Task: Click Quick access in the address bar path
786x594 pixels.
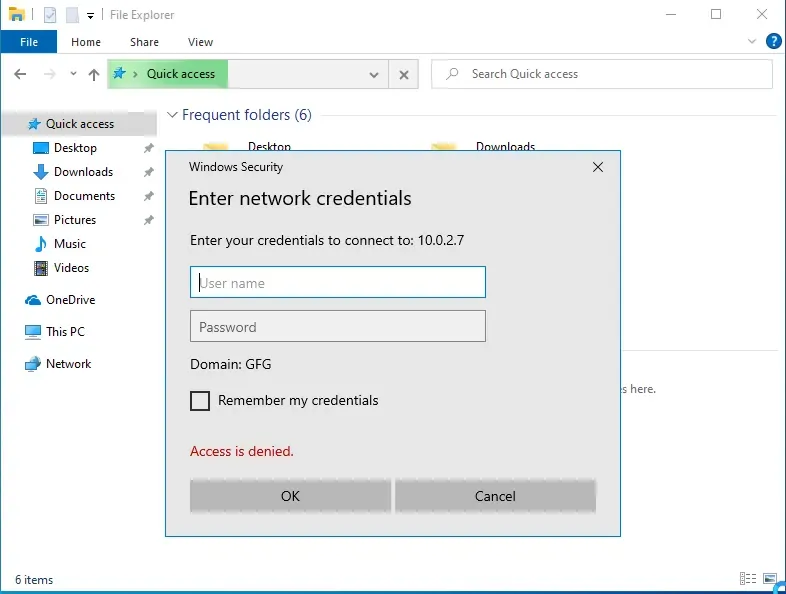Action: 180,74
